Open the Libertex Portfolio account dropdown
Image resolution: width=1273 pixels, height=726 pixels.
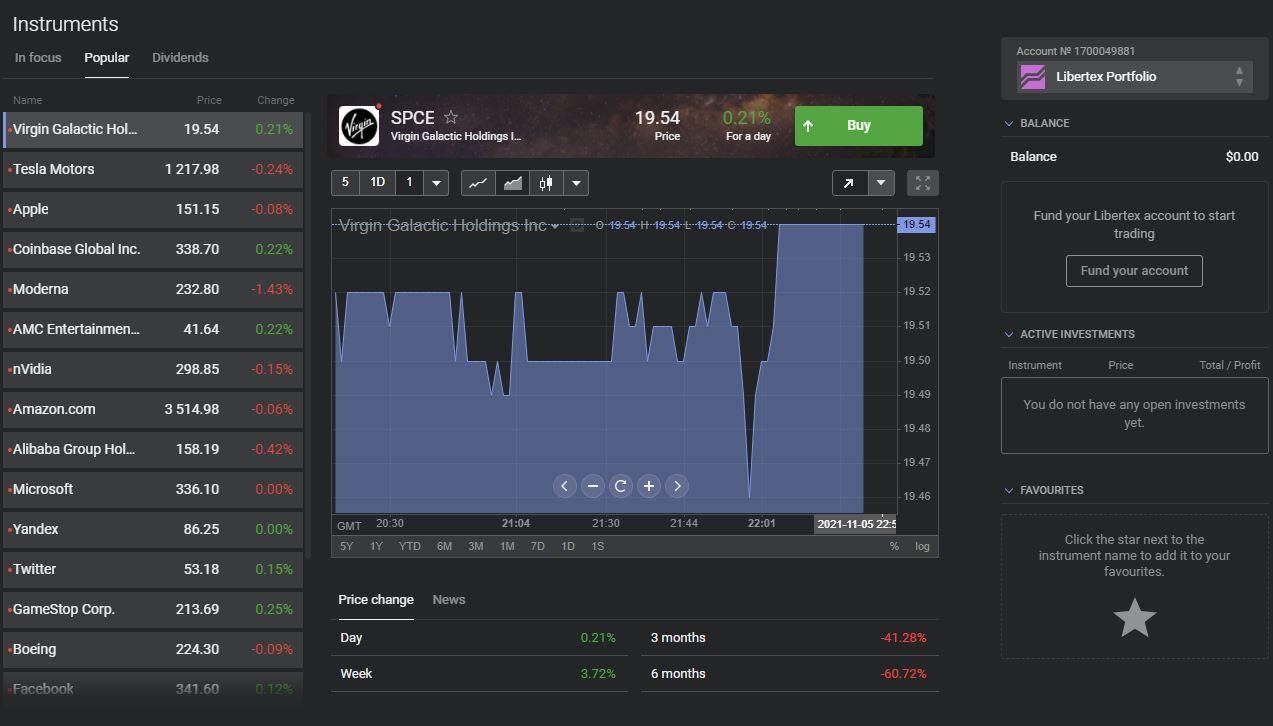[1134, 77]
